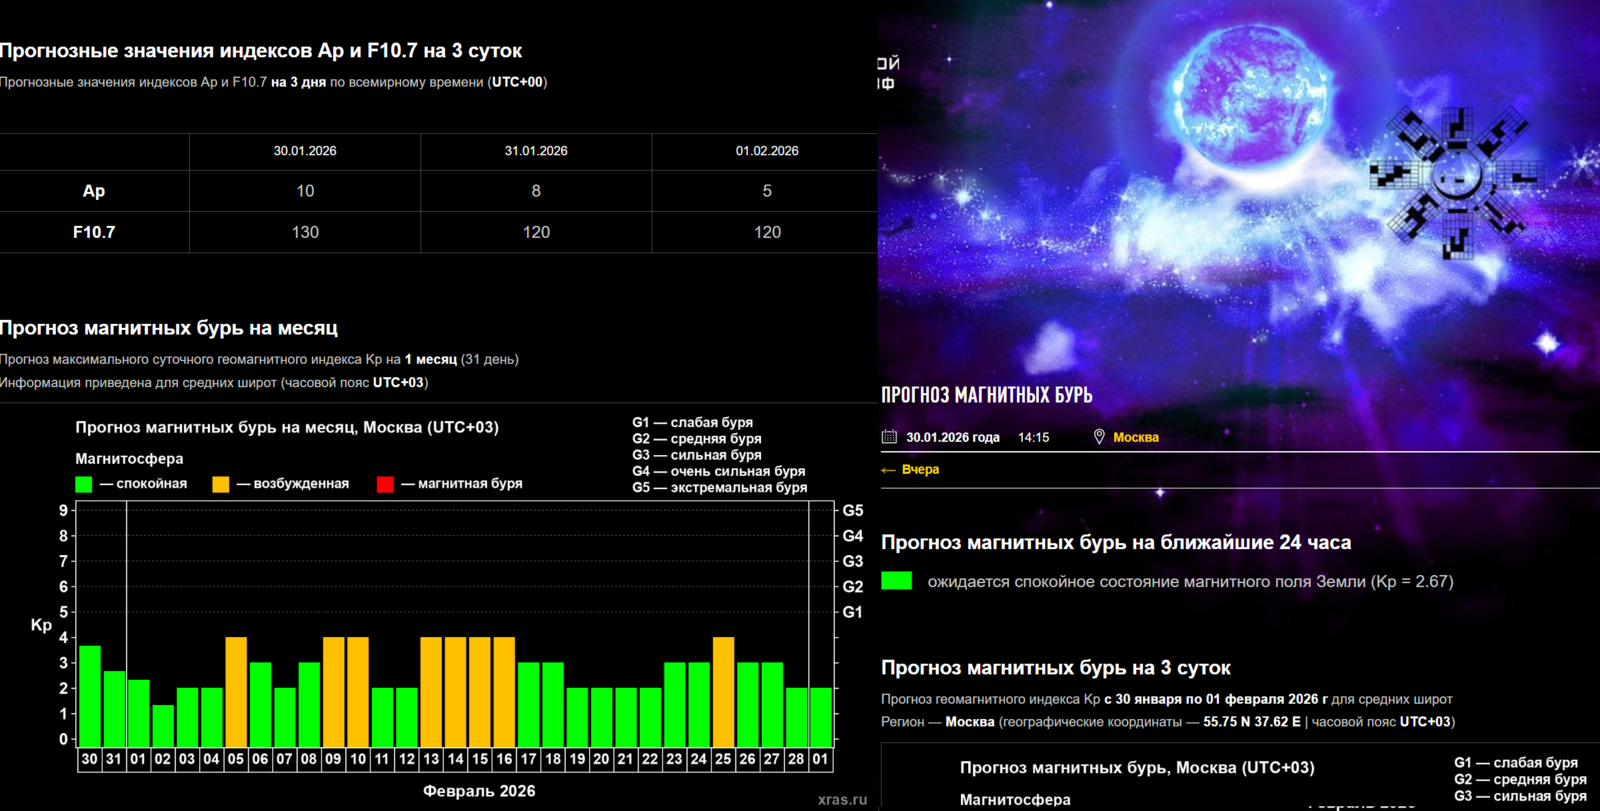Click the green bar for January 30
The width and height of the screenshot is (1600, 811).
(x=90, y=695)
